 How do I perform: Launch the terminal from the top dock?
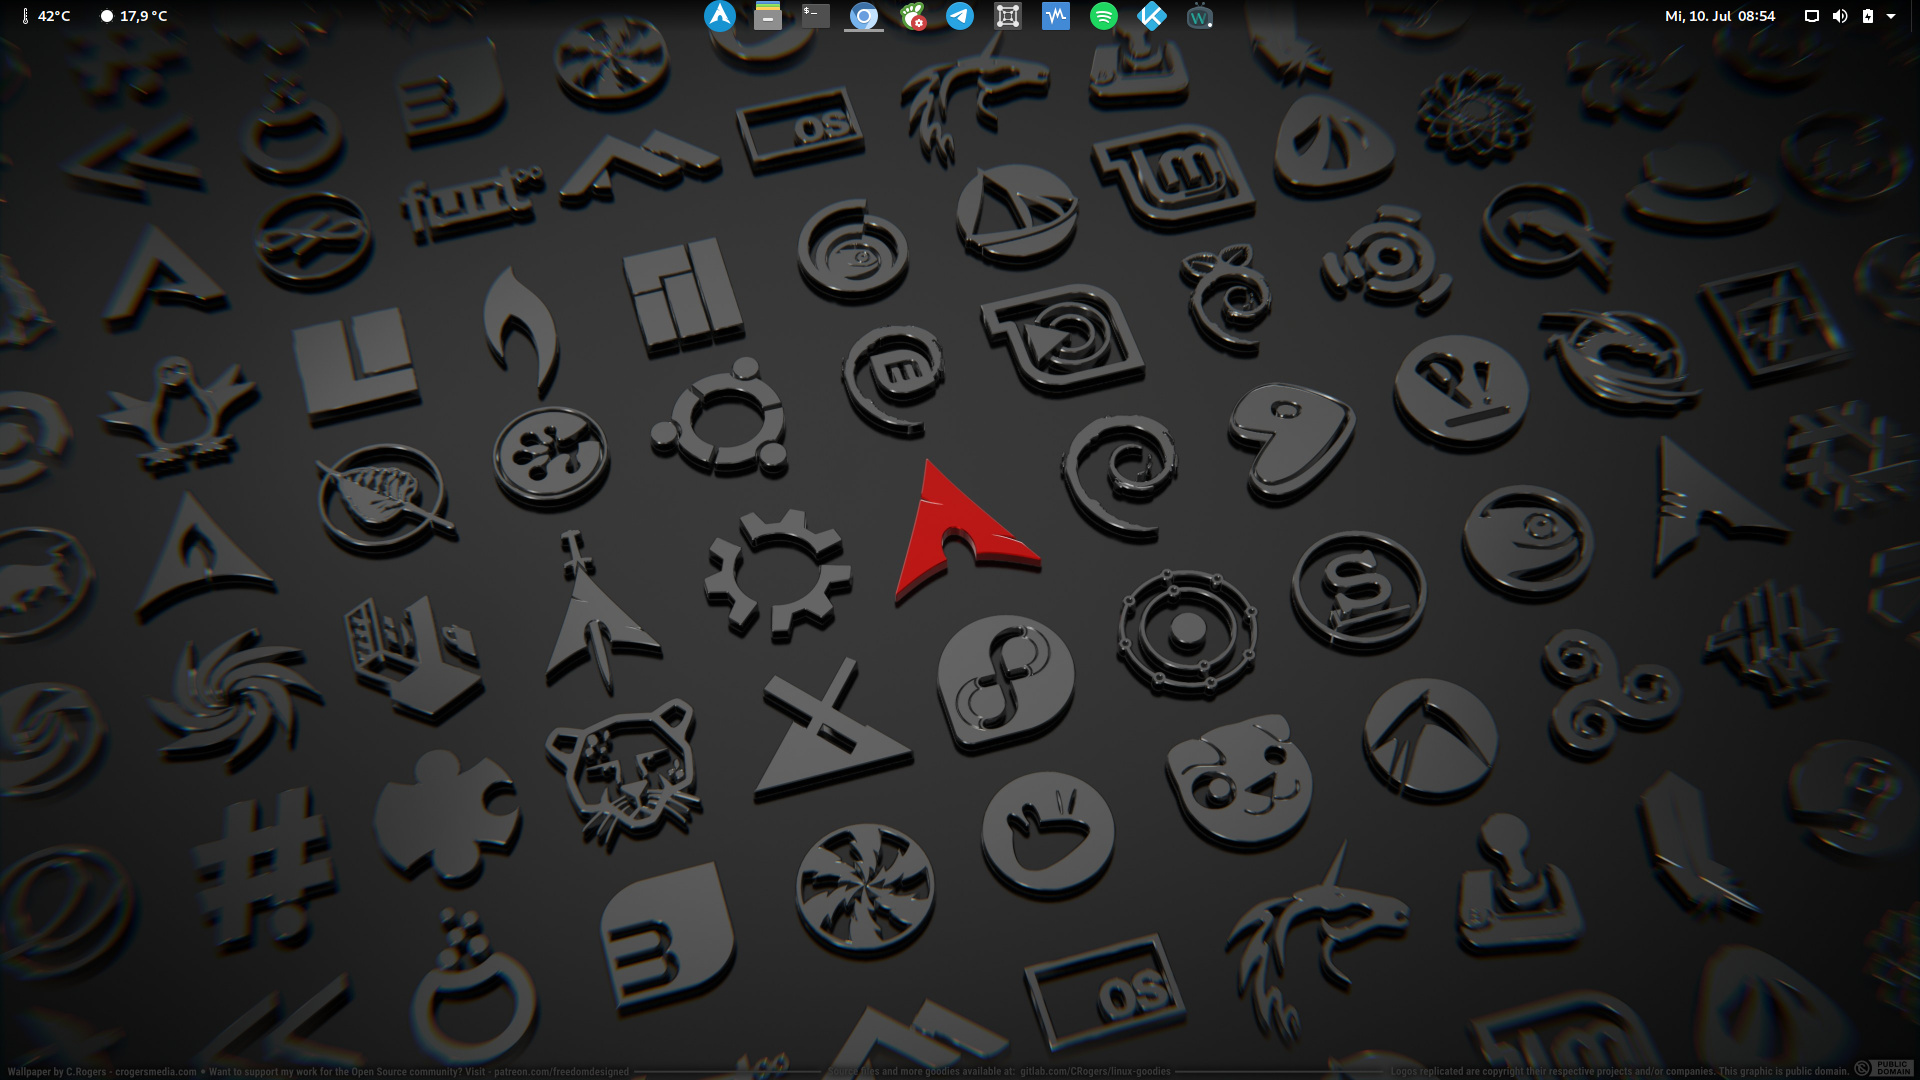pyautogui.click(x=815, y=16)
